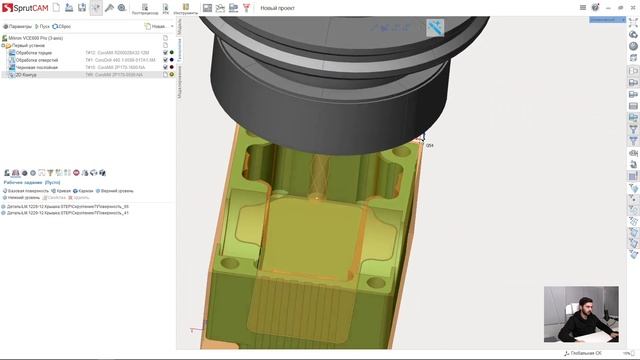Screen dimensions: 640x360
Task: Select the job list item ending in _95
Action: coord(65,207)
